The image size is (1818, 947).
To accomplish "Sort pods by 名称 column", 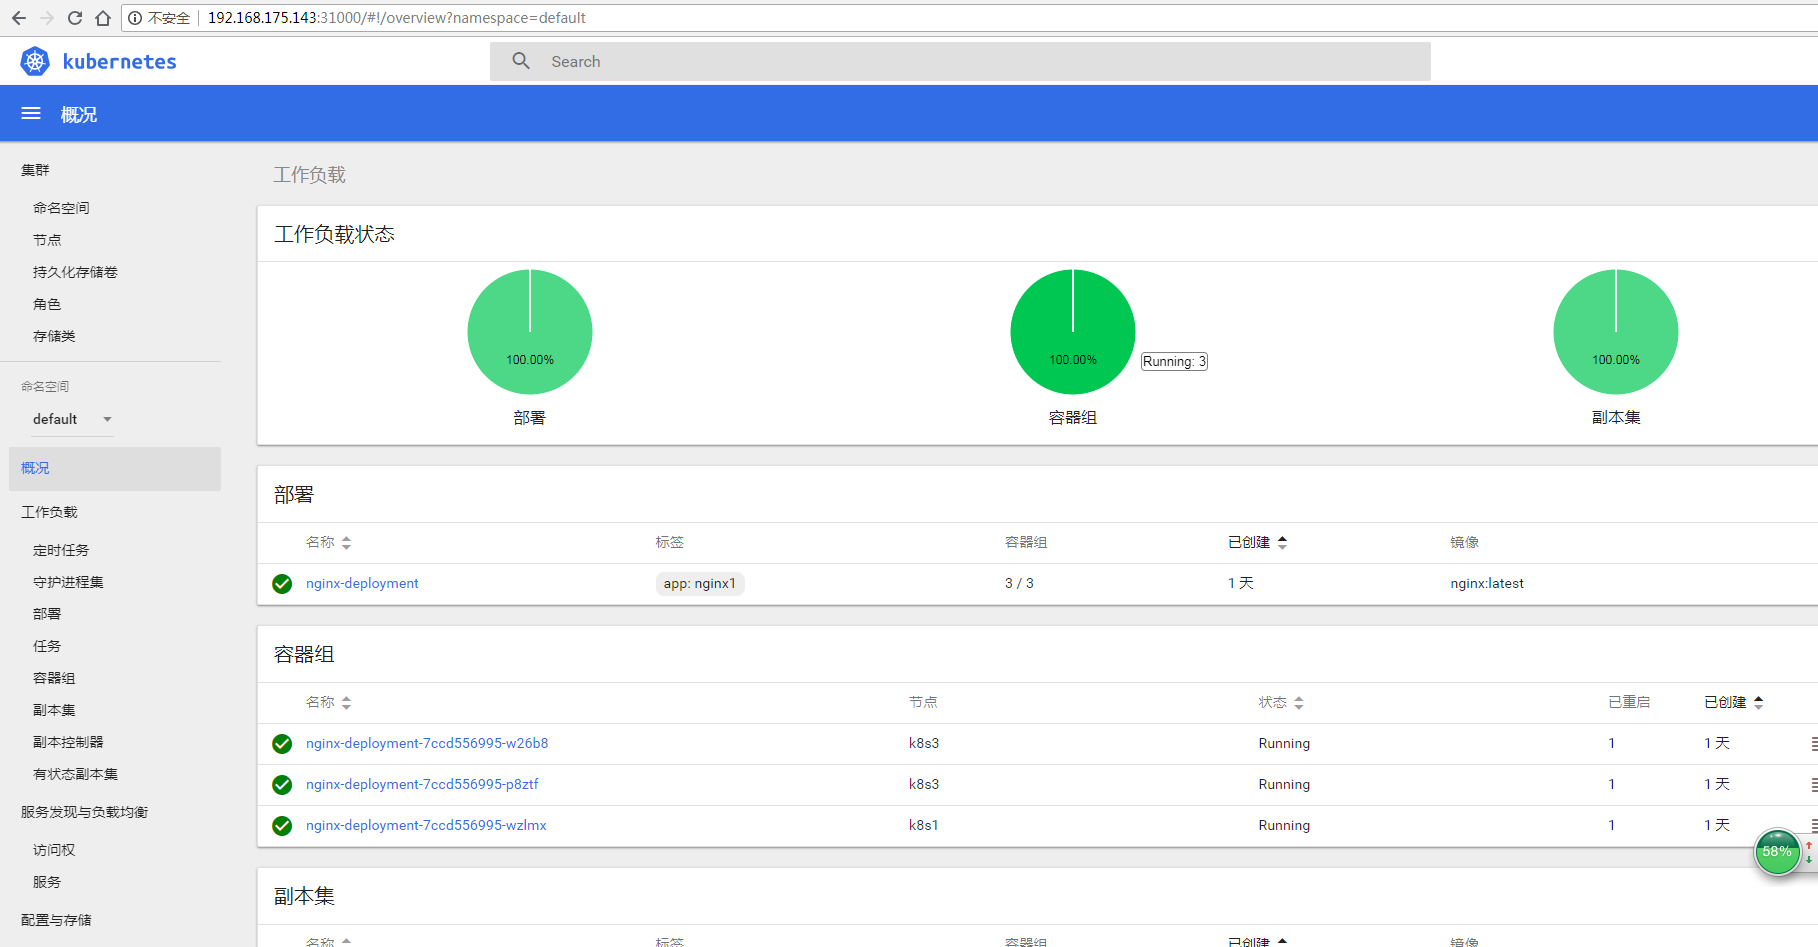I will click(328, 702).
